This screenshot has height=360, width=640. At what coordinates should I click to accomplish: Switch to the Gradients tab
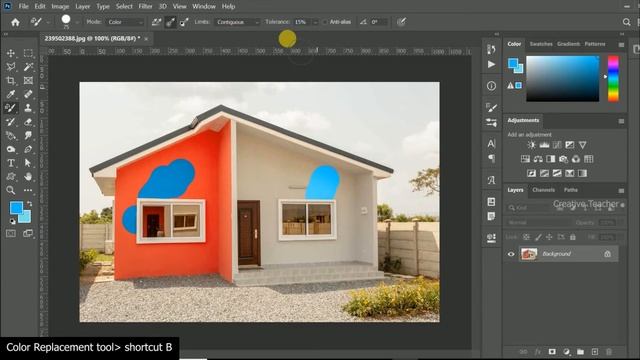point(568,44)
